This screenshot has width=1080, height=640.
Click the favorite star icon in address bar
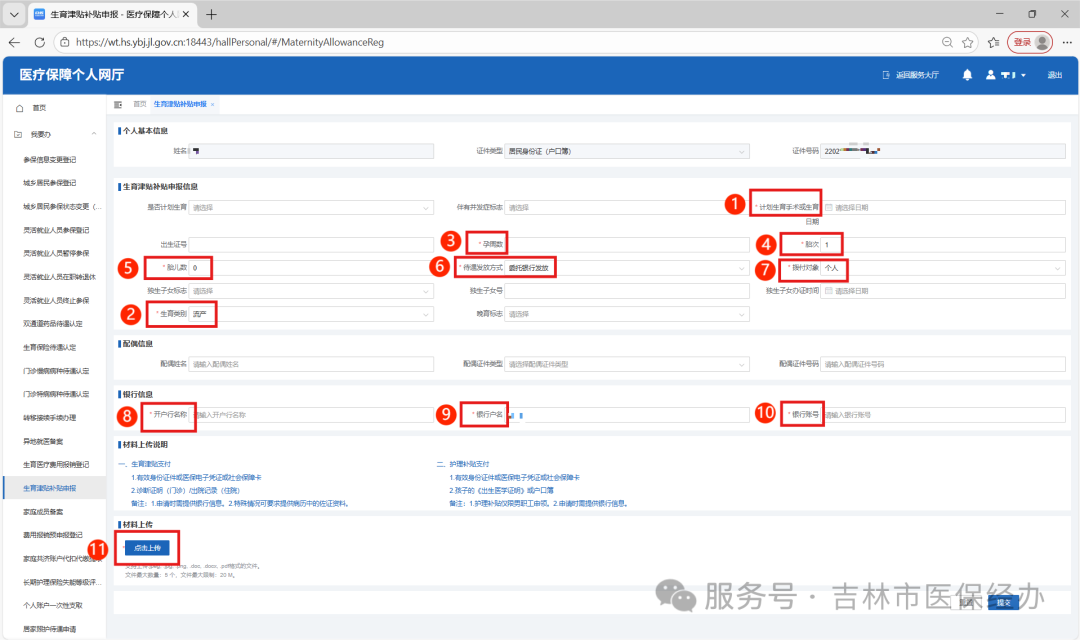968,42
